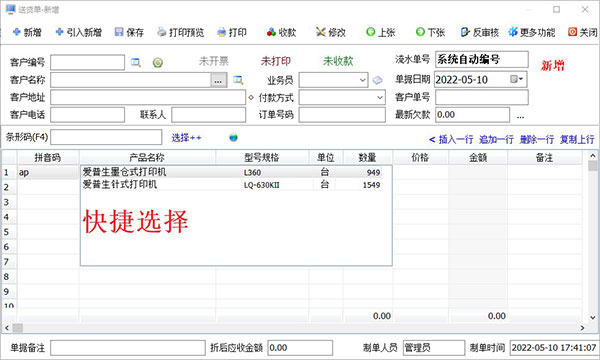Focus the 条形码(F4) input field
This screenshot has height=360, width=600.
point(106,137)
